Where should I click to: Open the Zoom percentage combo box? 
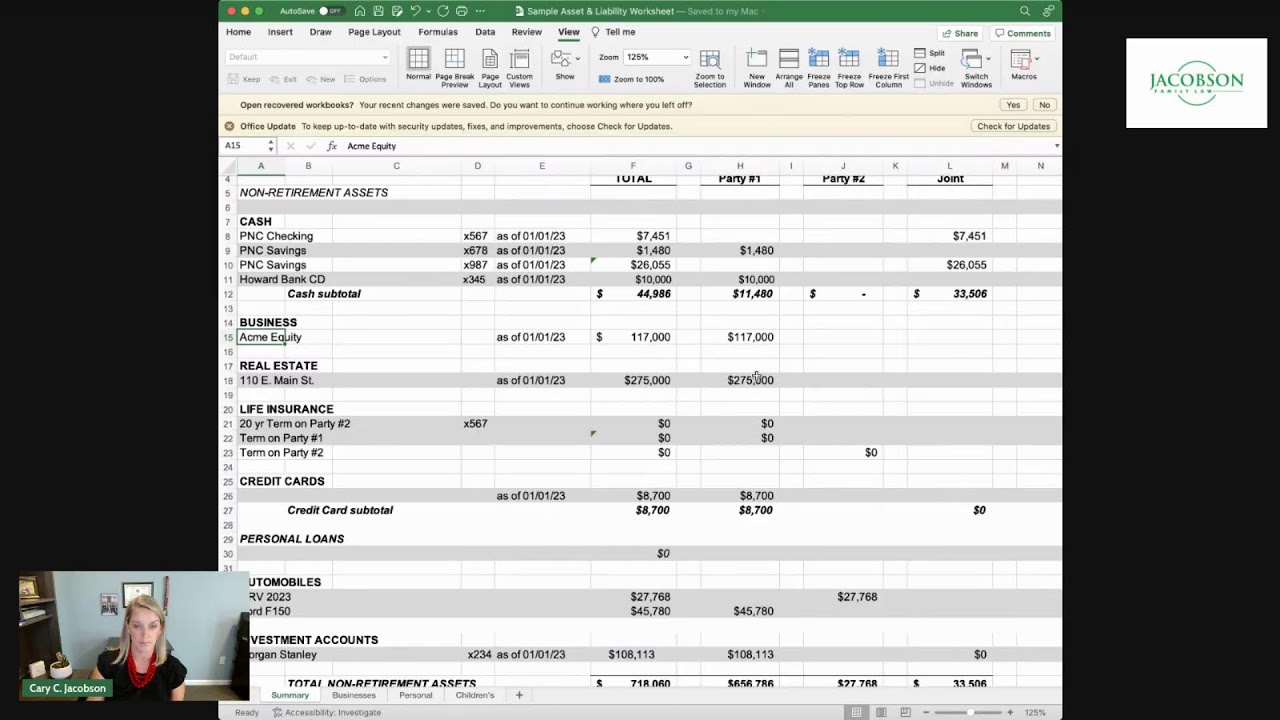(656, 57)
